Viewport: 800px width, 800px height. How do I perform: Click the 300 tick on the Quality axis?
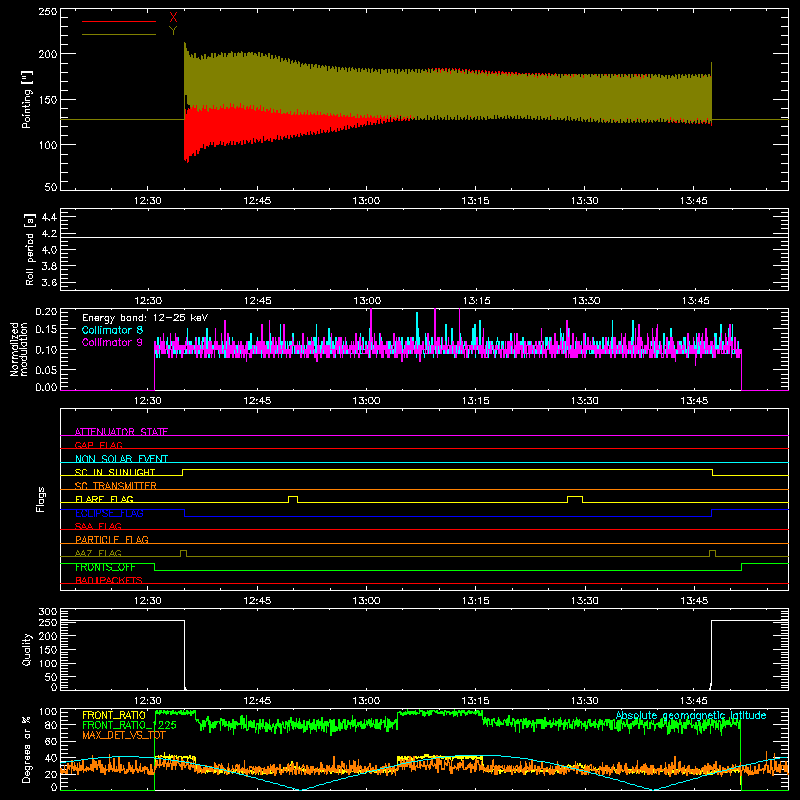47,612
